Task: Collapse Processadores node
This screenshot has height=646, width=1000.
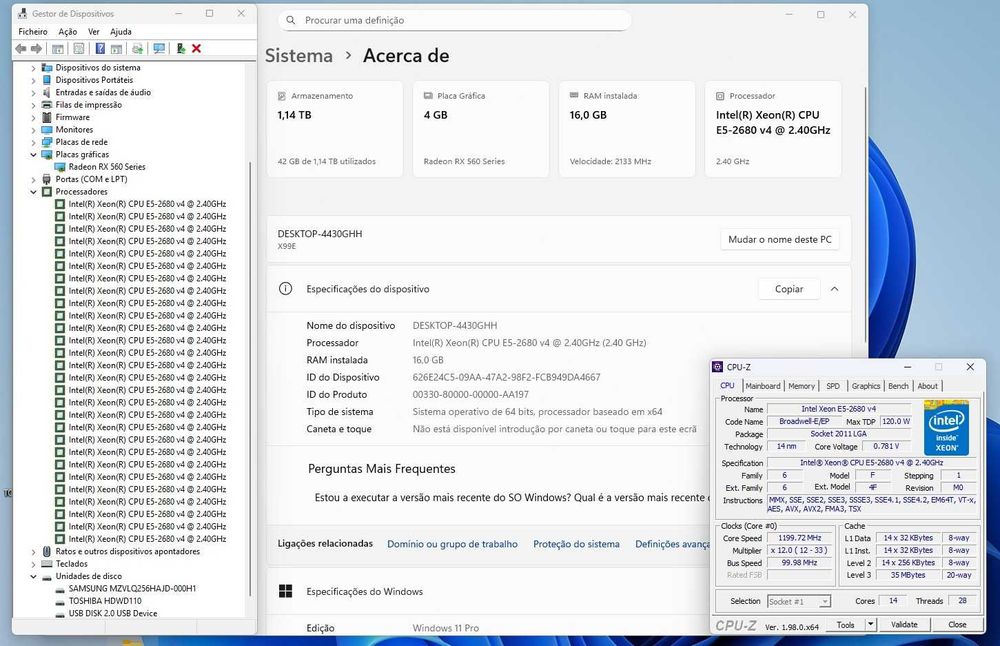Action: click(33, 191)
